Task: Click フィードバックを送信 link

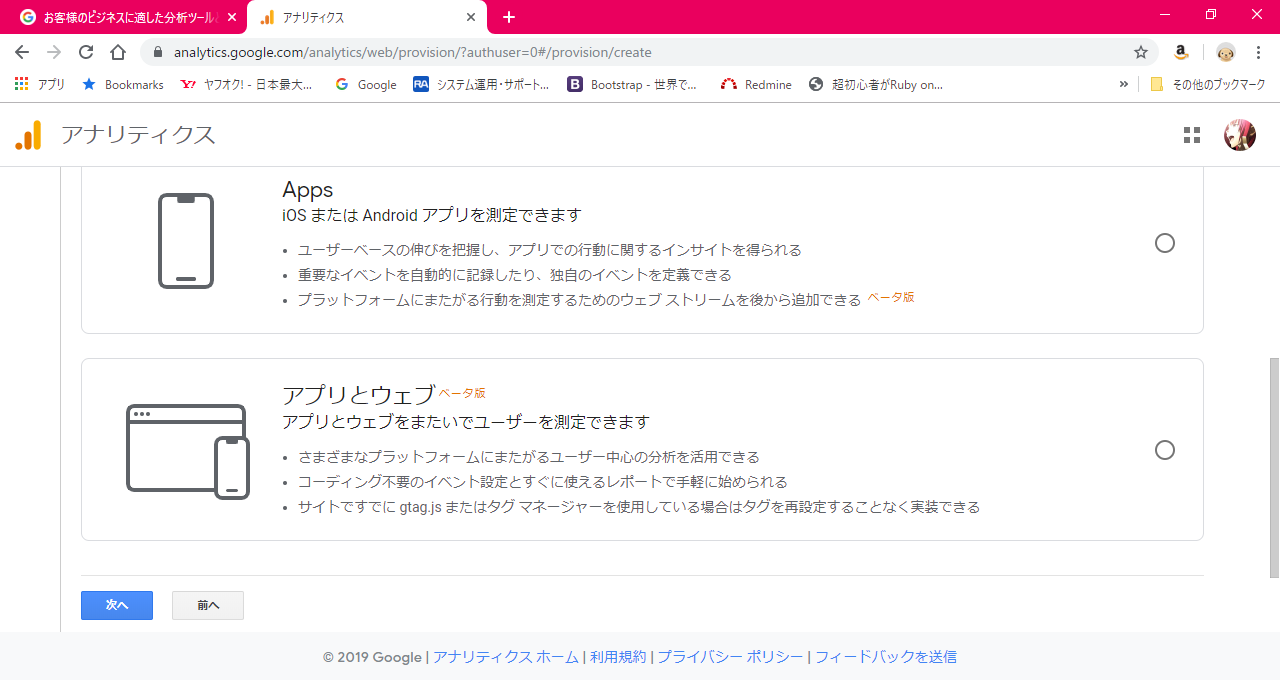Action: pos(886,657)
